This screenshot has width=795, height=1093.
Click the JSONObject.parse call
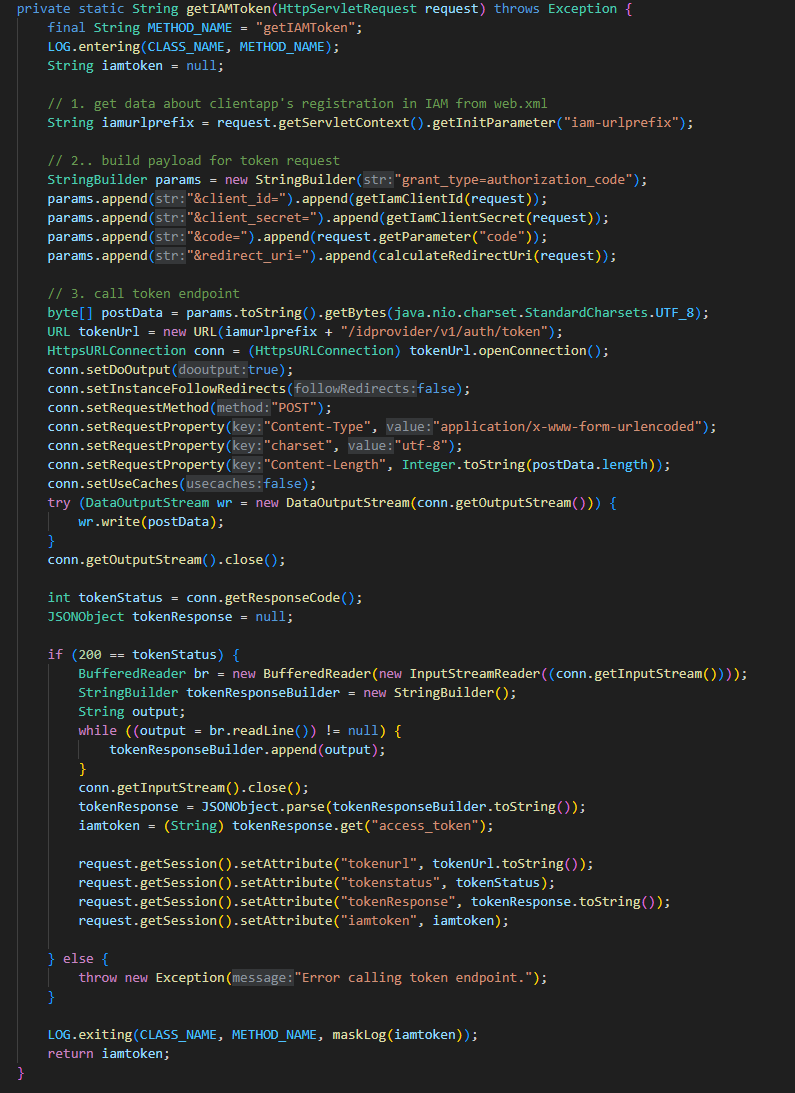click(263, 807)
